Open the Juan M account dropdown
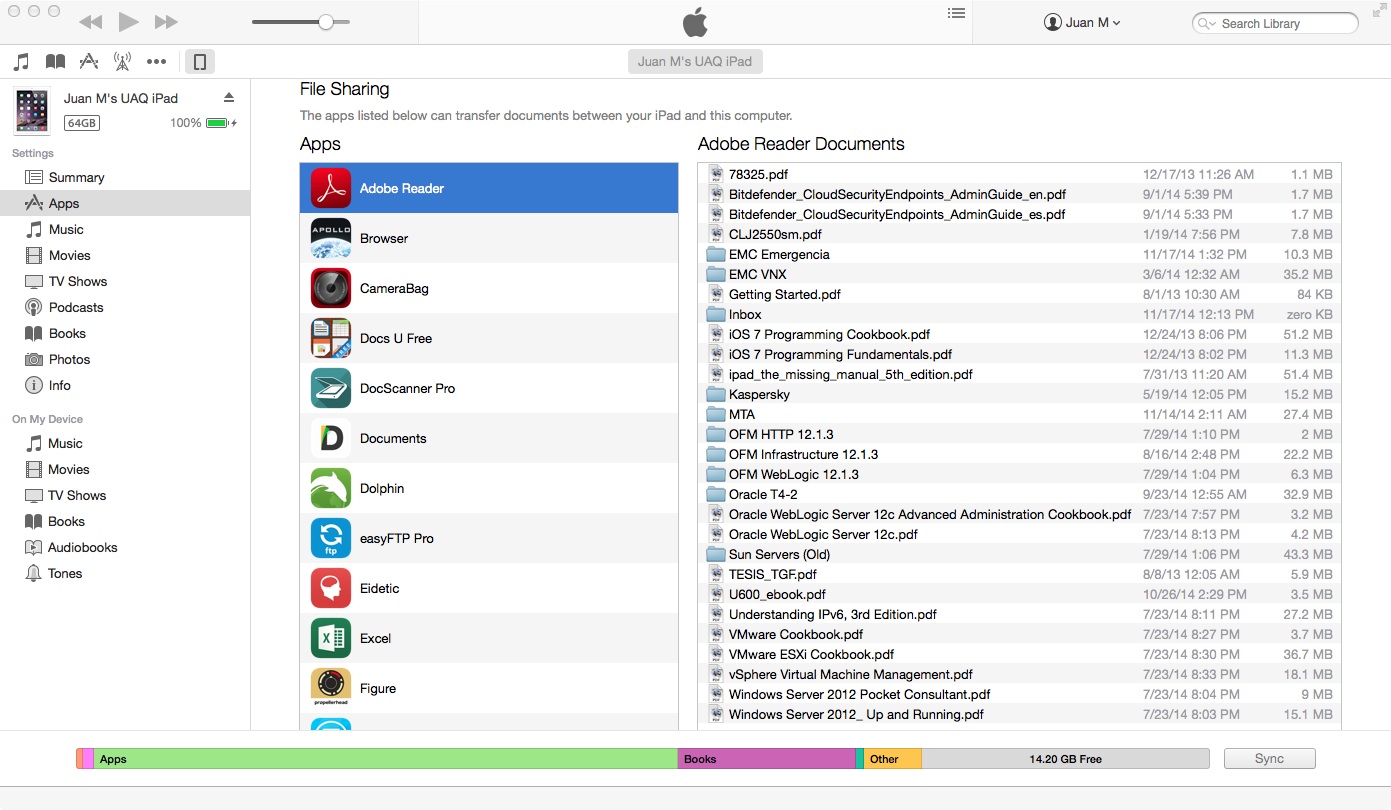 coord(1082,22)
